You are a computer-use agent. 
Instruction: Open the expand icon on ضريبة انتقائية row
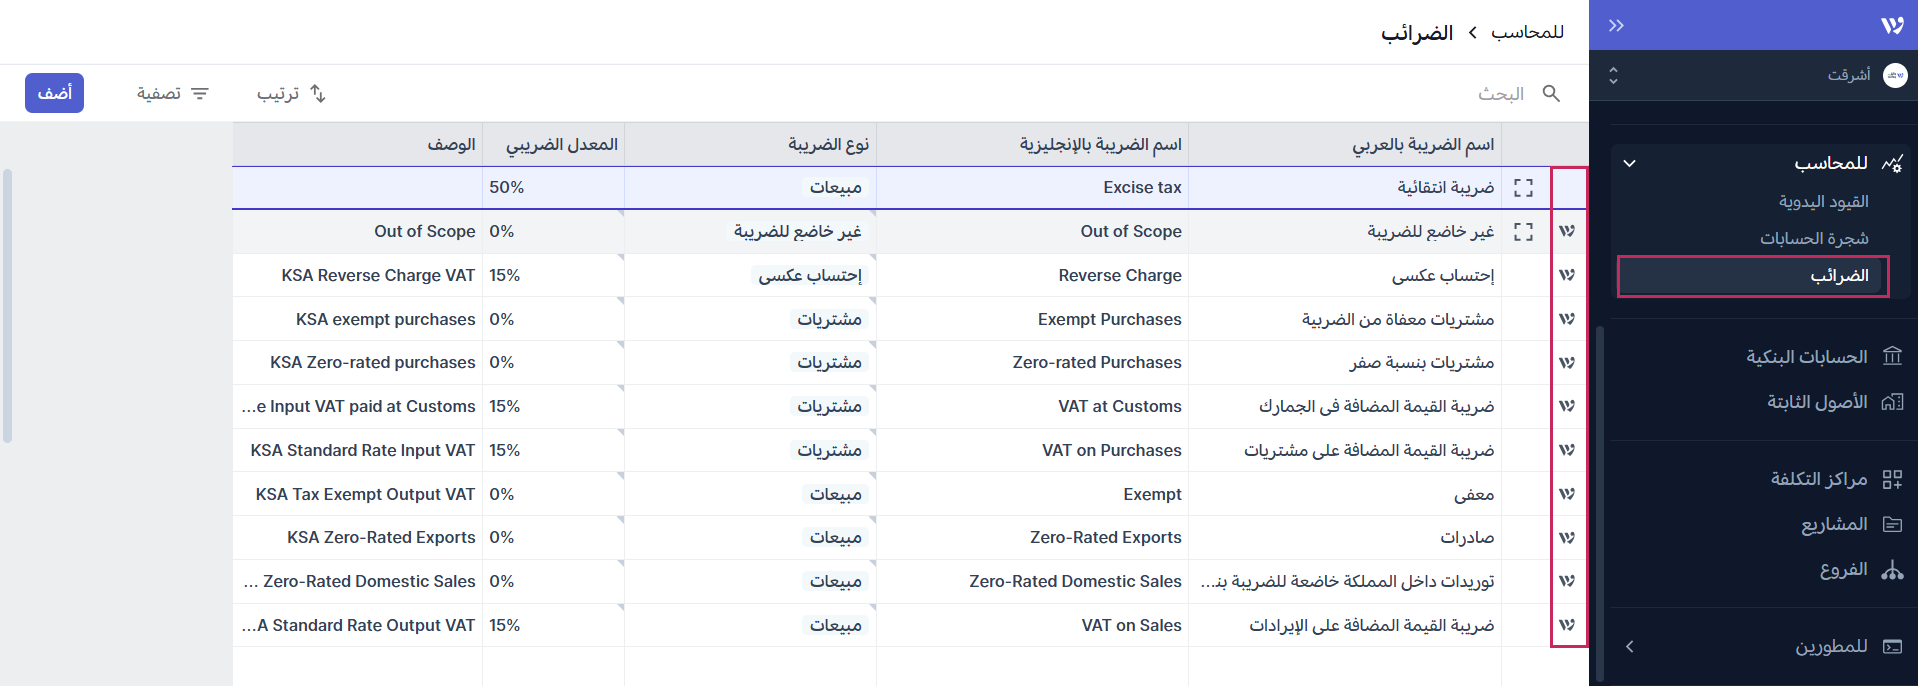click(1523, 188)
